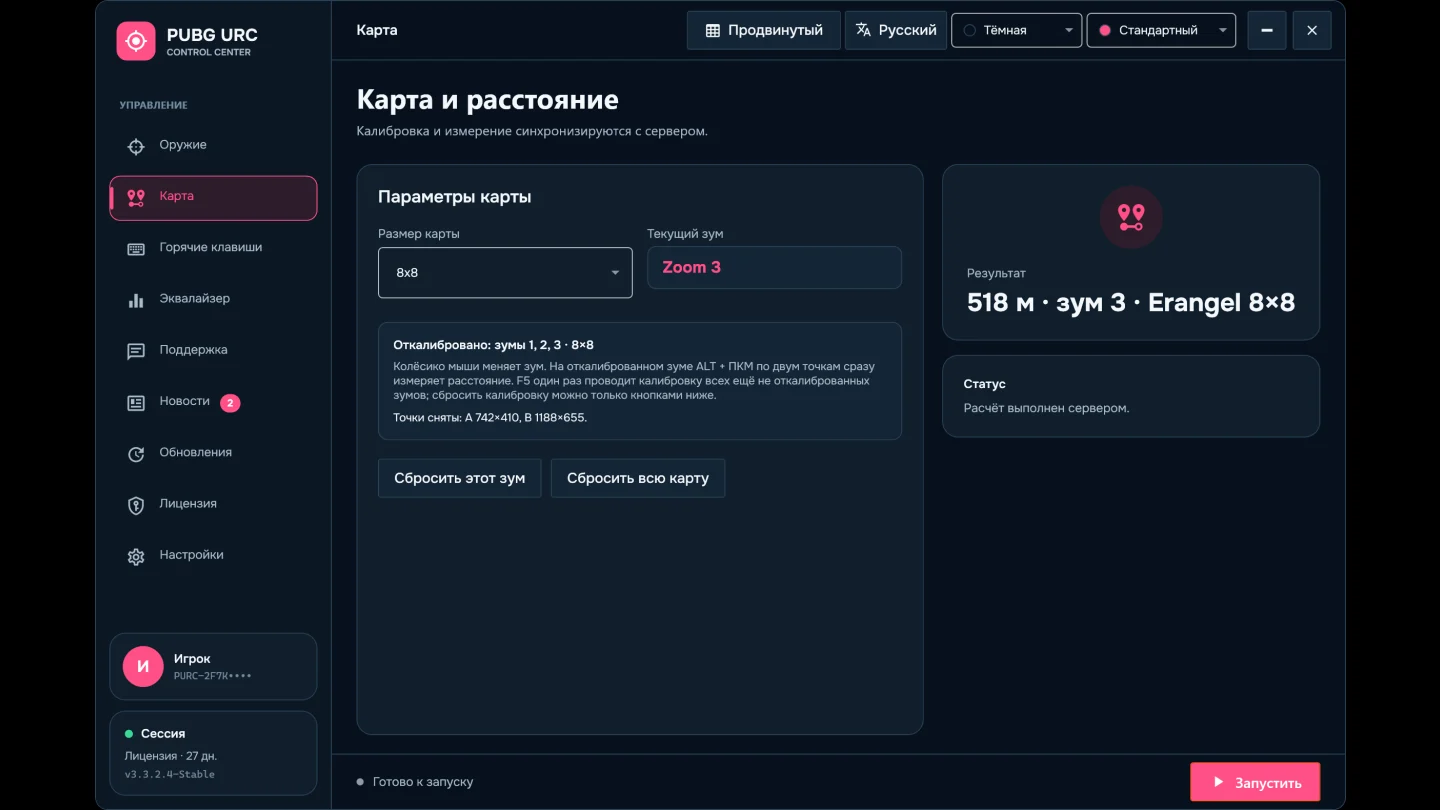Click the result card map-pin icon
Image resolution: width=1440 pixels, height=810 pixels.
[x=1131, y=217]
